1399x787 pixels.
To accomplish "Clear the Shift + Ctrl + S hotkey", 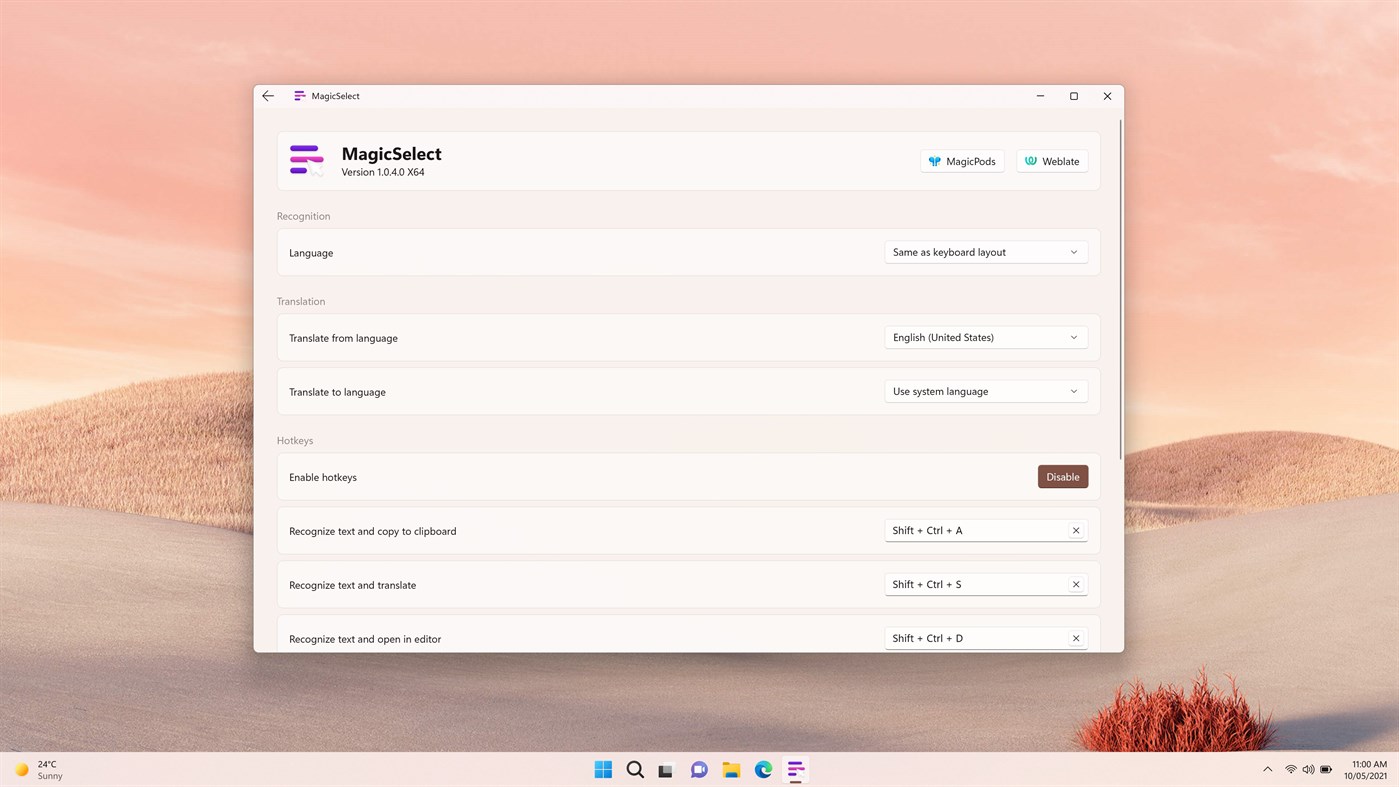I will [x=1075, y=584].
